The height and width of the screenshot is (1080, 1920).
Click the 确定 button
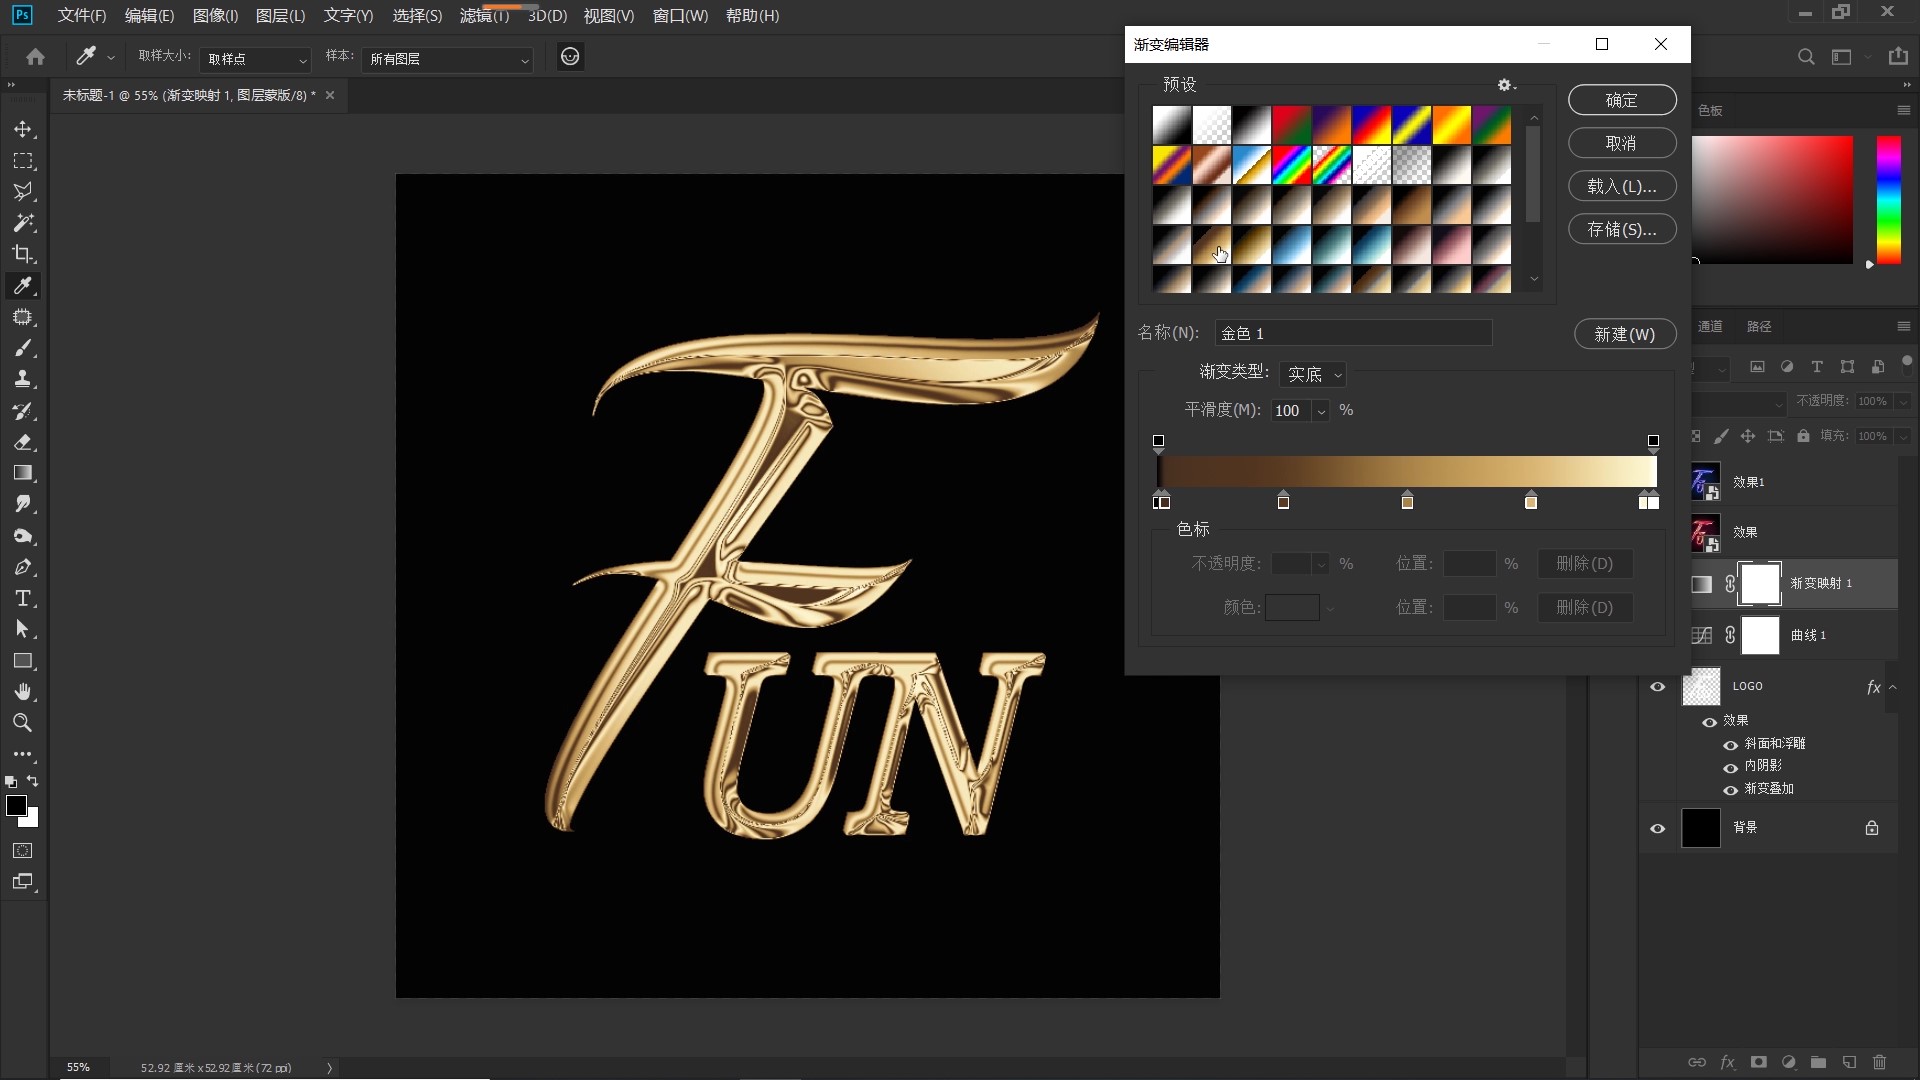[x=1621, y=100]
